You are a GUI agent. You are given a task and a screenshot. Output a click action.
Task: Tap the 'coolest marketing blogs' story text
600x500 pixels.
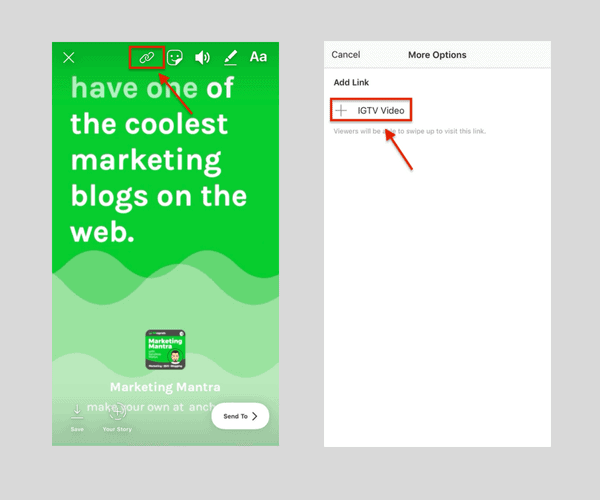pyautogui.click(x=159, y=159)
